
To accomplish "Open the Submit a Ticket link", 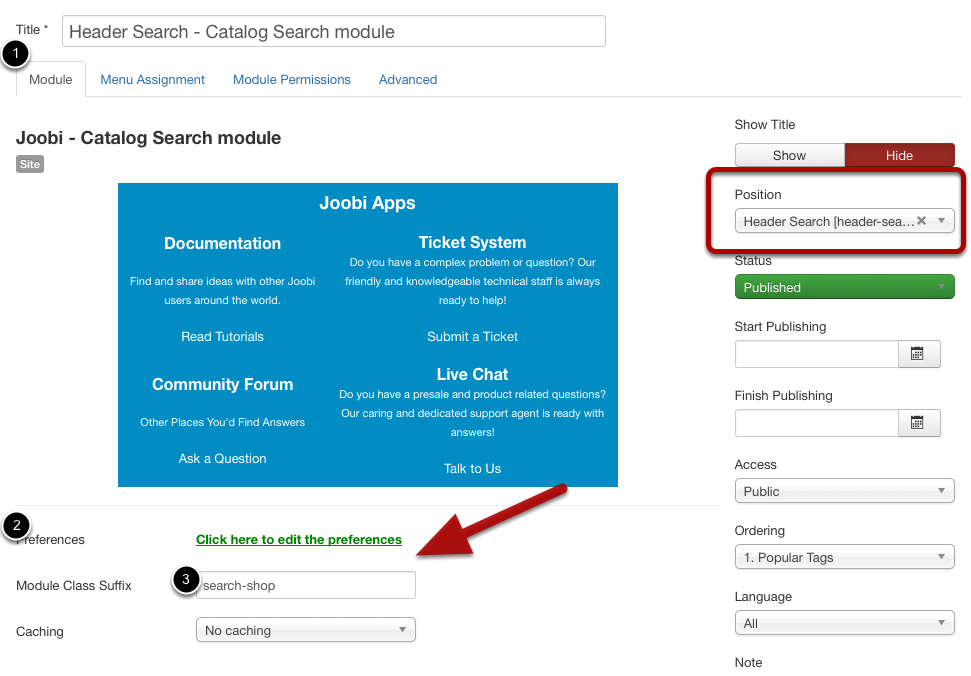I will [x=472, y=337].
